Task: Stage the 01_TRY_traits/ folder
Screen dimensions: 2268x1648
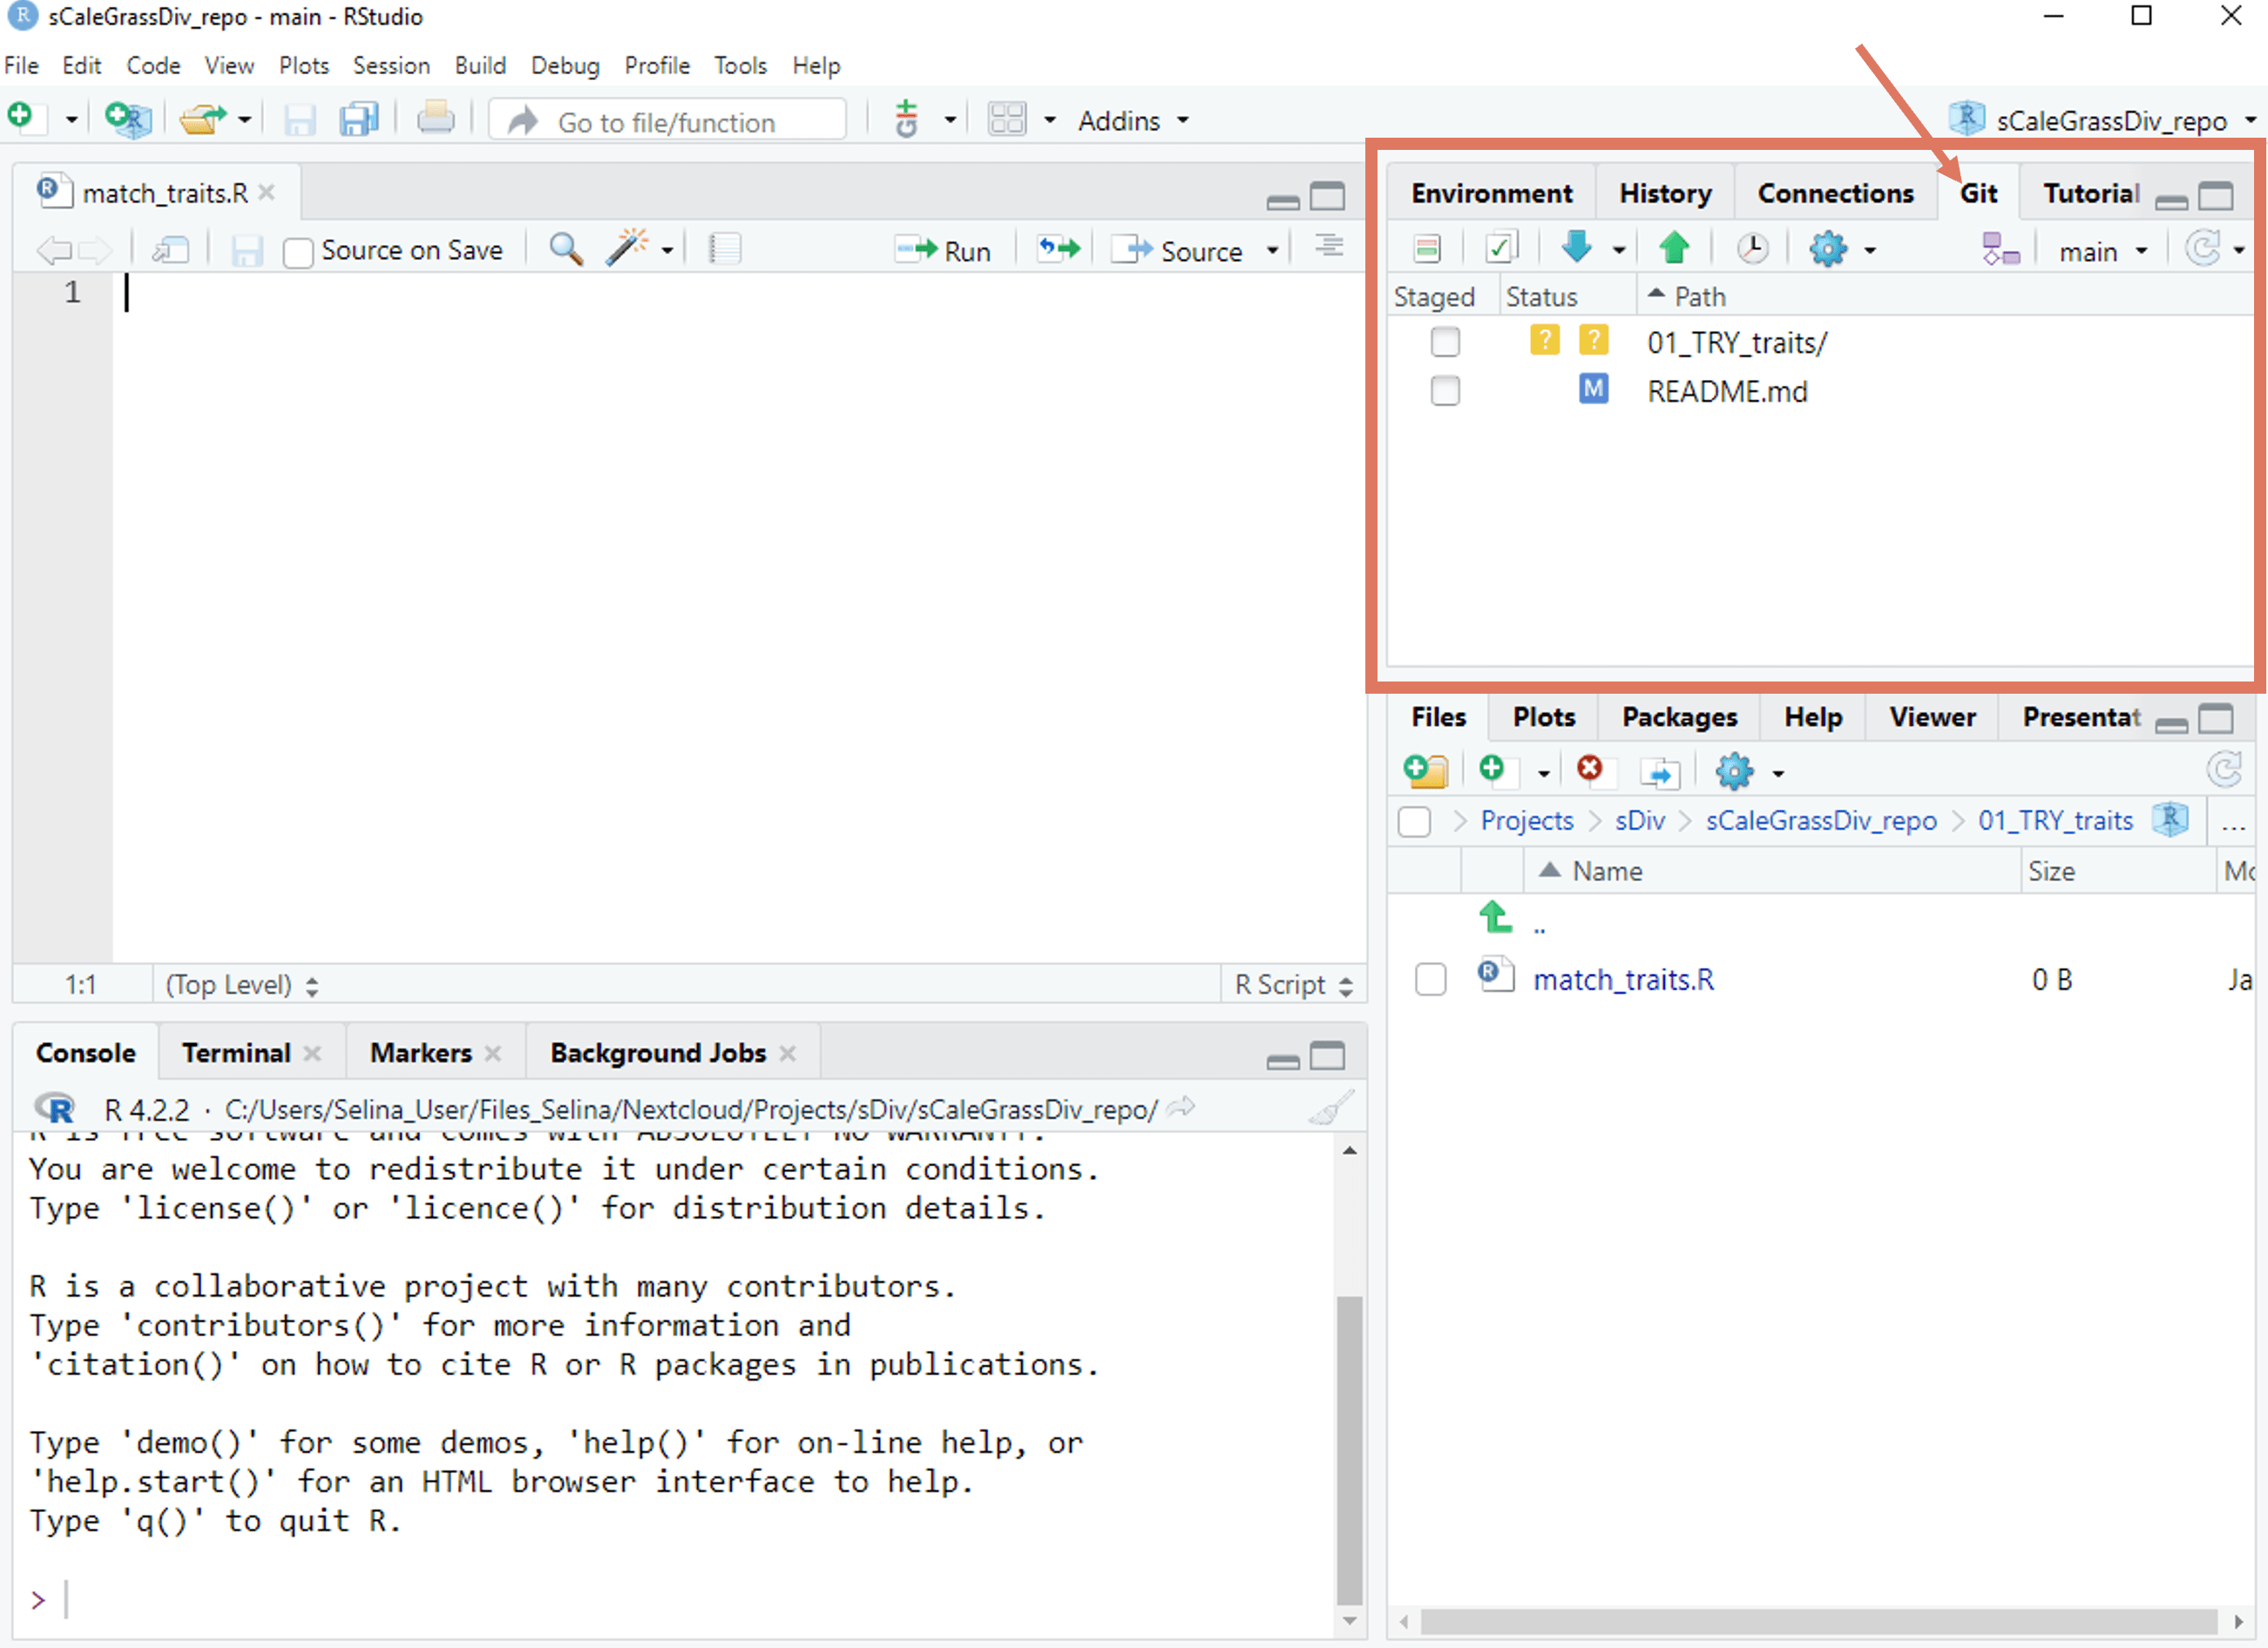Action: (x=1446, y=341)
